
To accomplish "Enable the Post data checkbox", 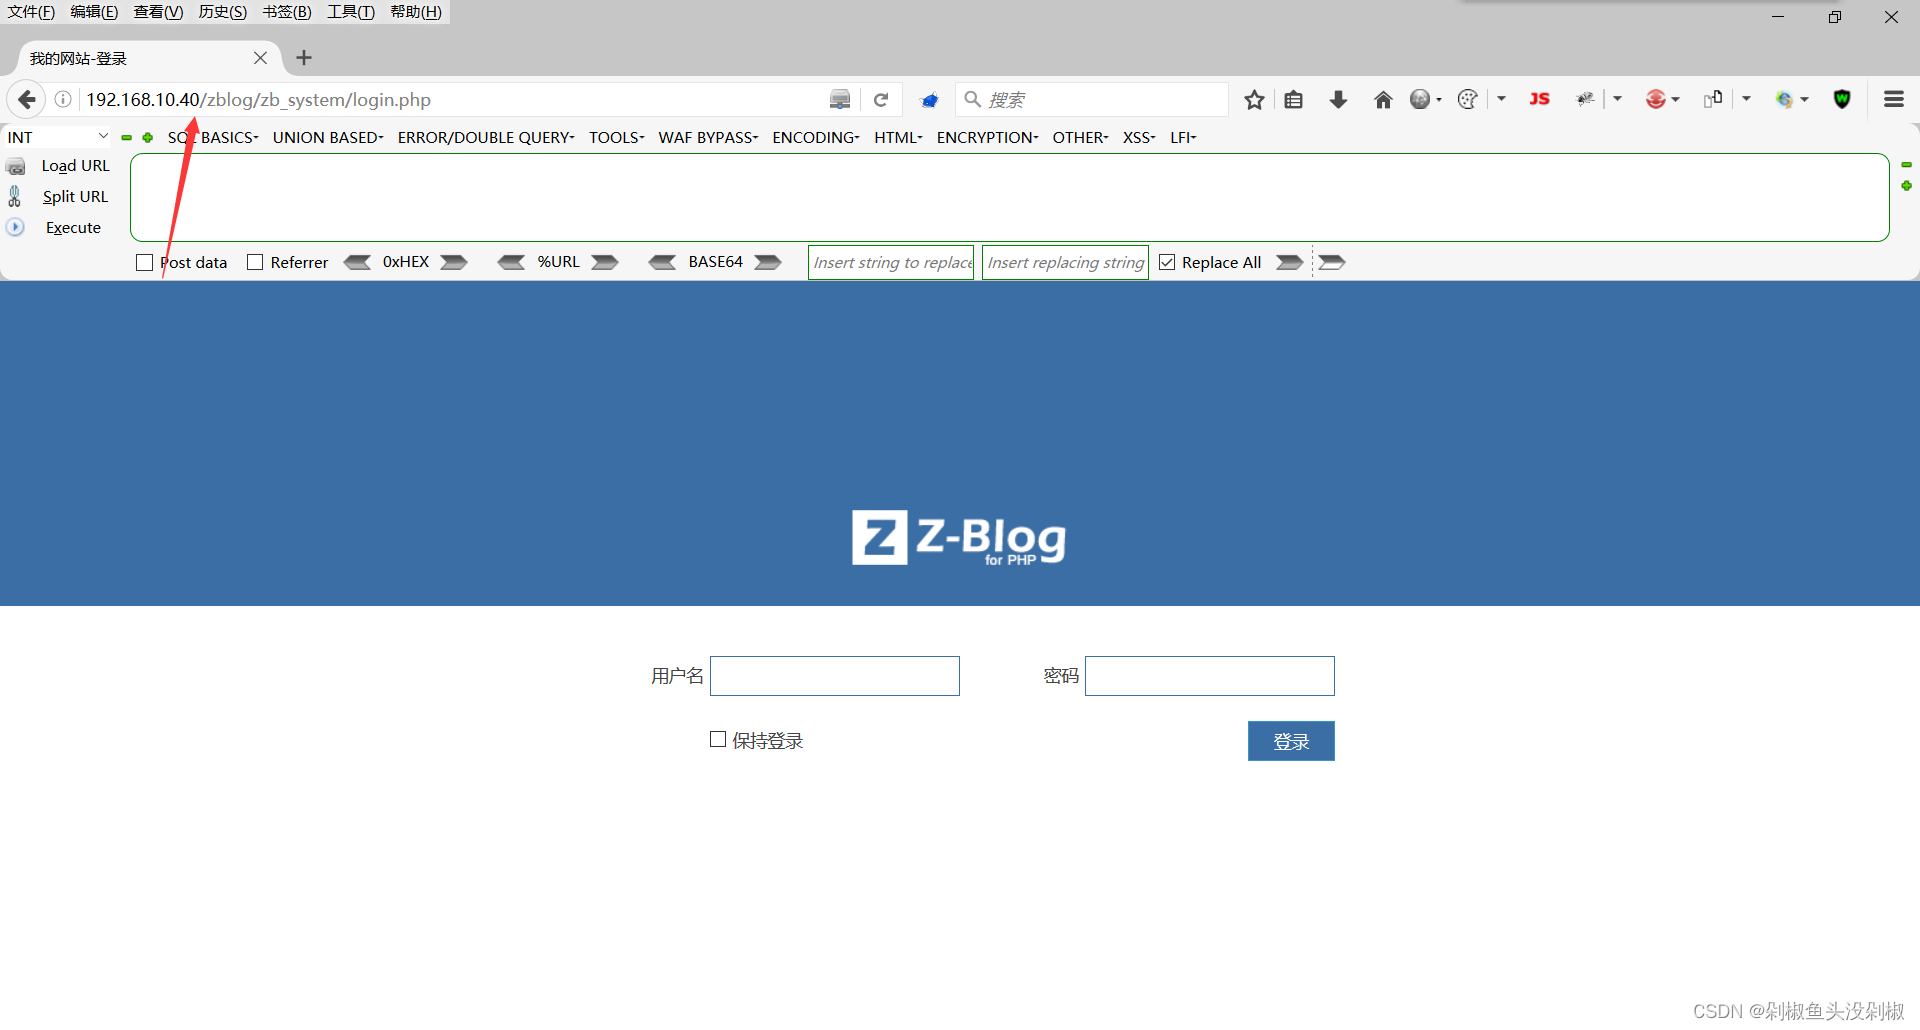I will click(x=144, y=262).
